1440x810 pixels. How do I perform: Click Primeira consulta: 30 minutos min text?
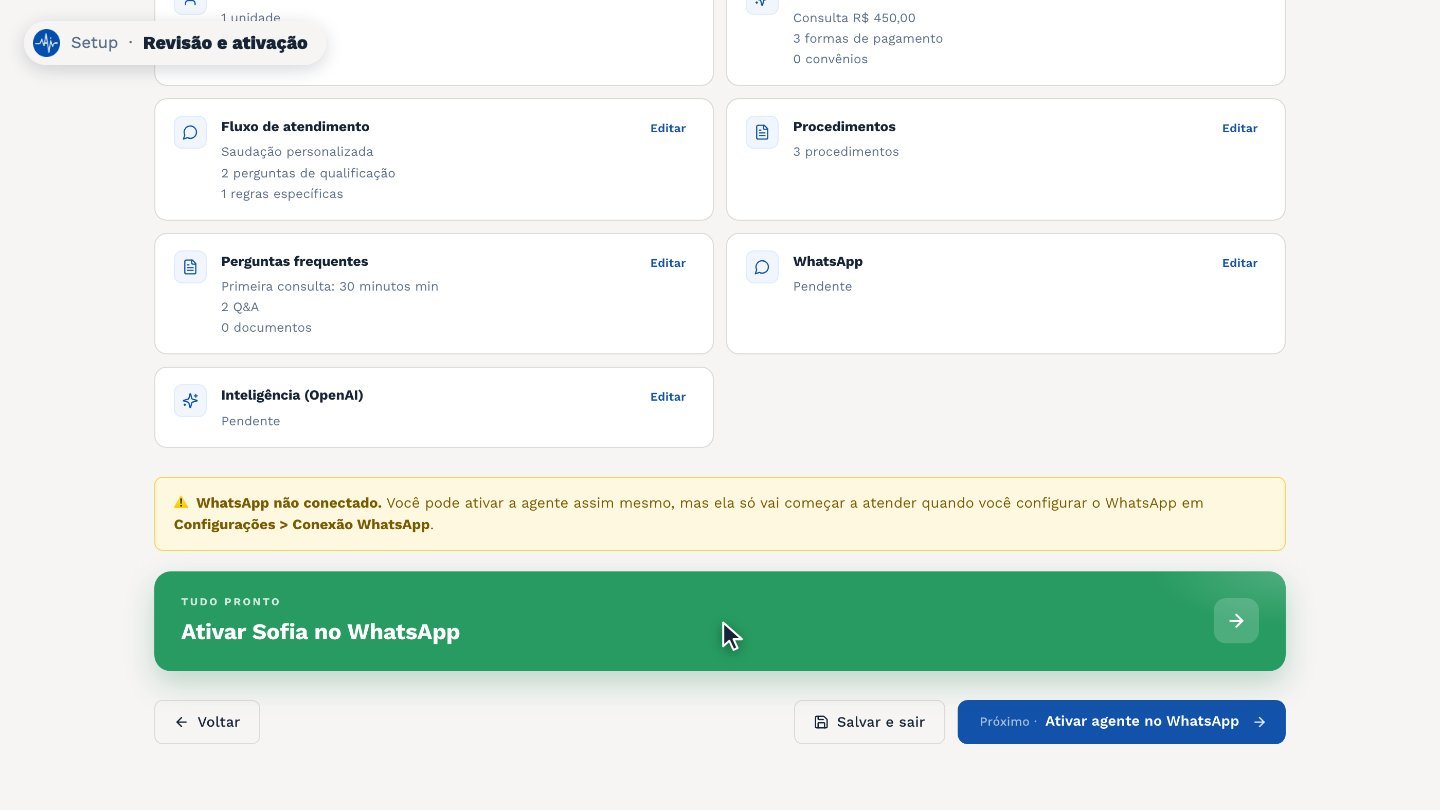tap(330, 287)
